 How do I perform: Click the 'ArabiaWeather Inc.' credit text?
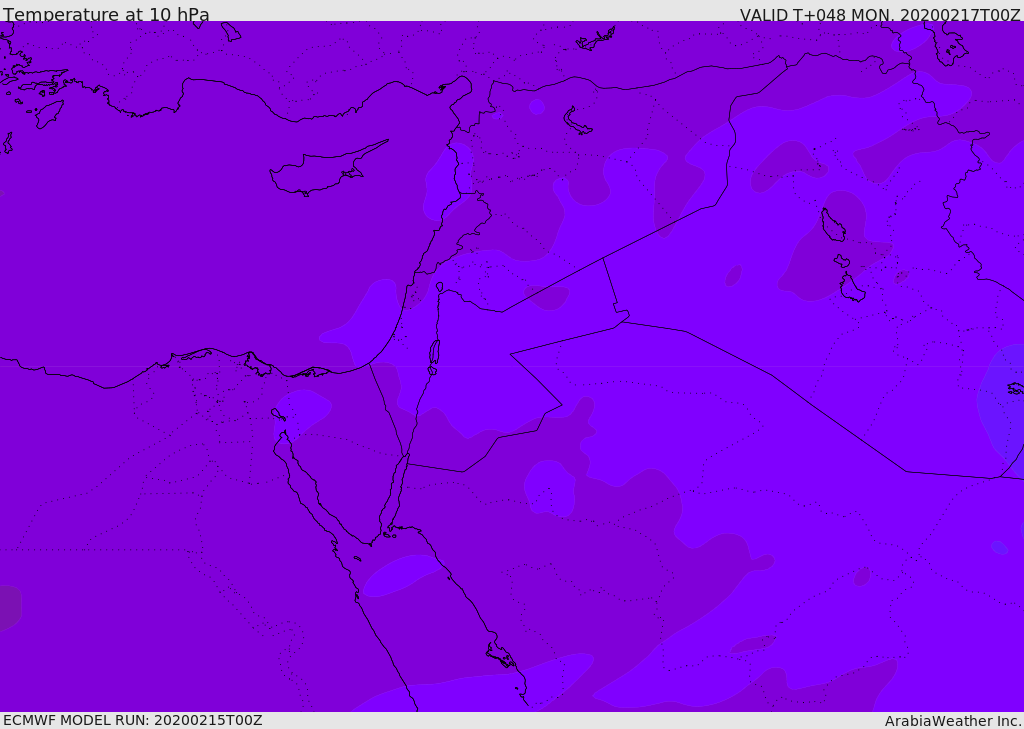[x=954, y=721]
